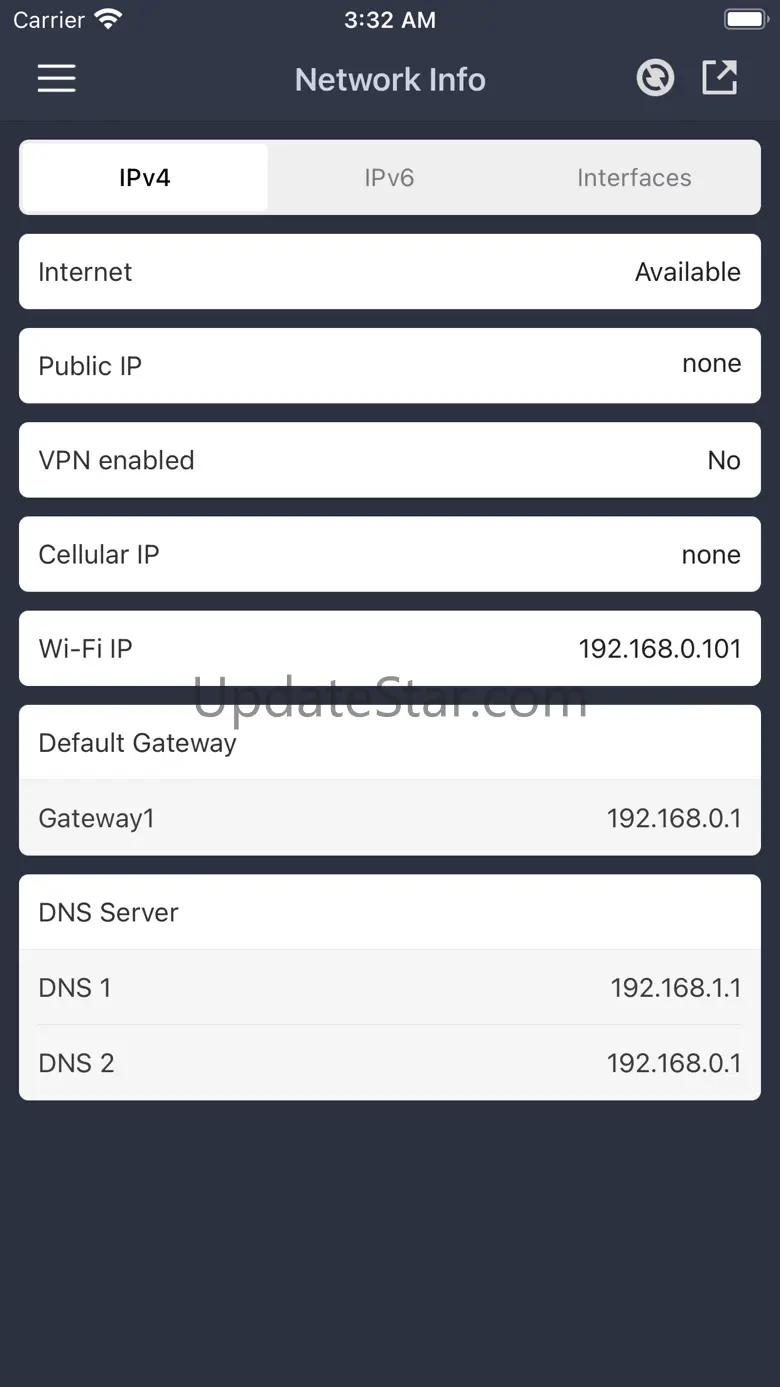780x1387 pixels.
Task: Tap the 3:32 AM clock
Action: (x=390, y=20)
